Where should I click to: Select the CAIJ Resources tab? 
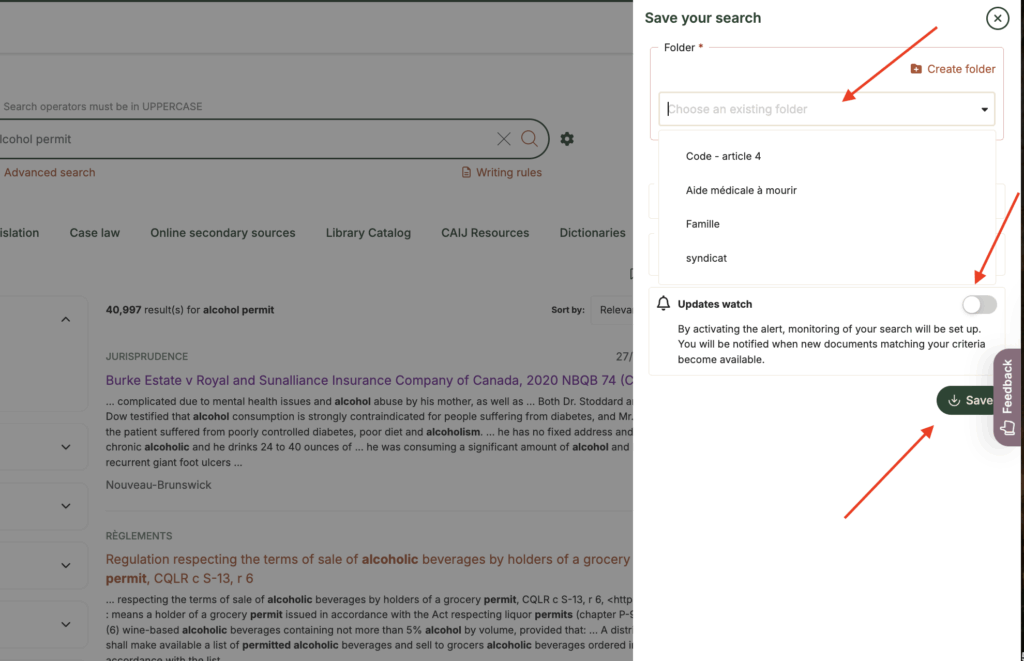485,233
